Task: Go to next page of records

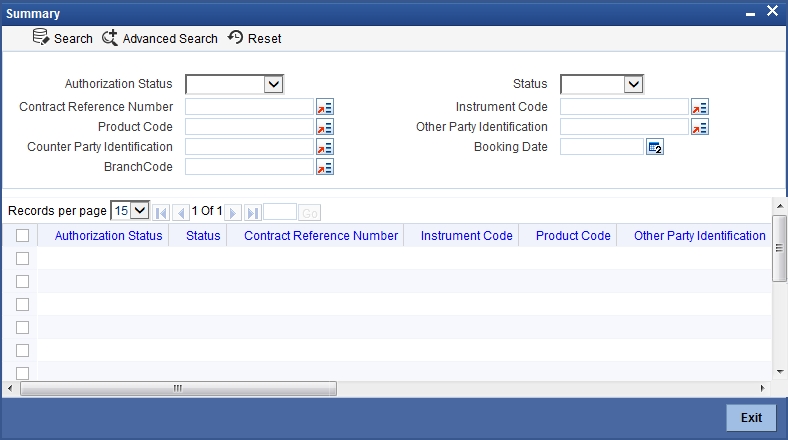Action: (233, 213)
